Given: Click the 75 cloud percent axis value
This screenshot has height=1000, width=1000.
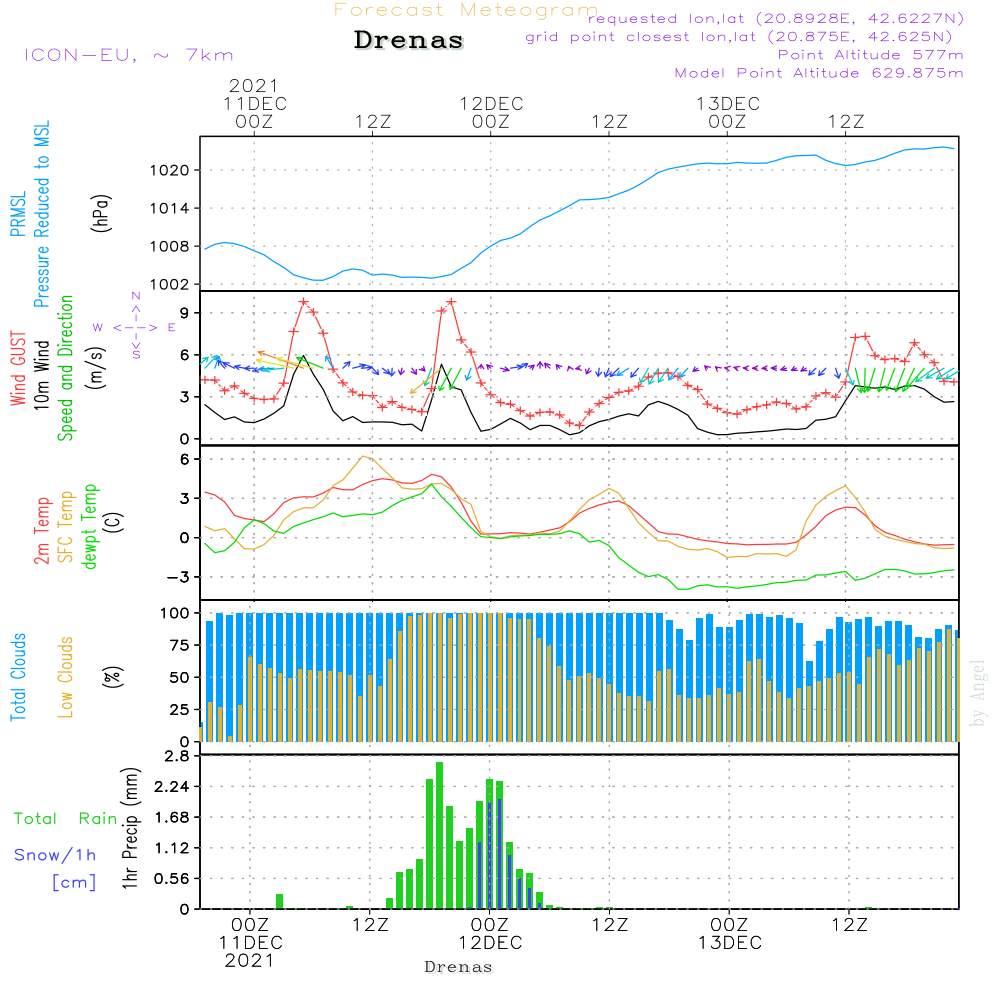Looking at the screenshot, I should (x=180, y=645).
